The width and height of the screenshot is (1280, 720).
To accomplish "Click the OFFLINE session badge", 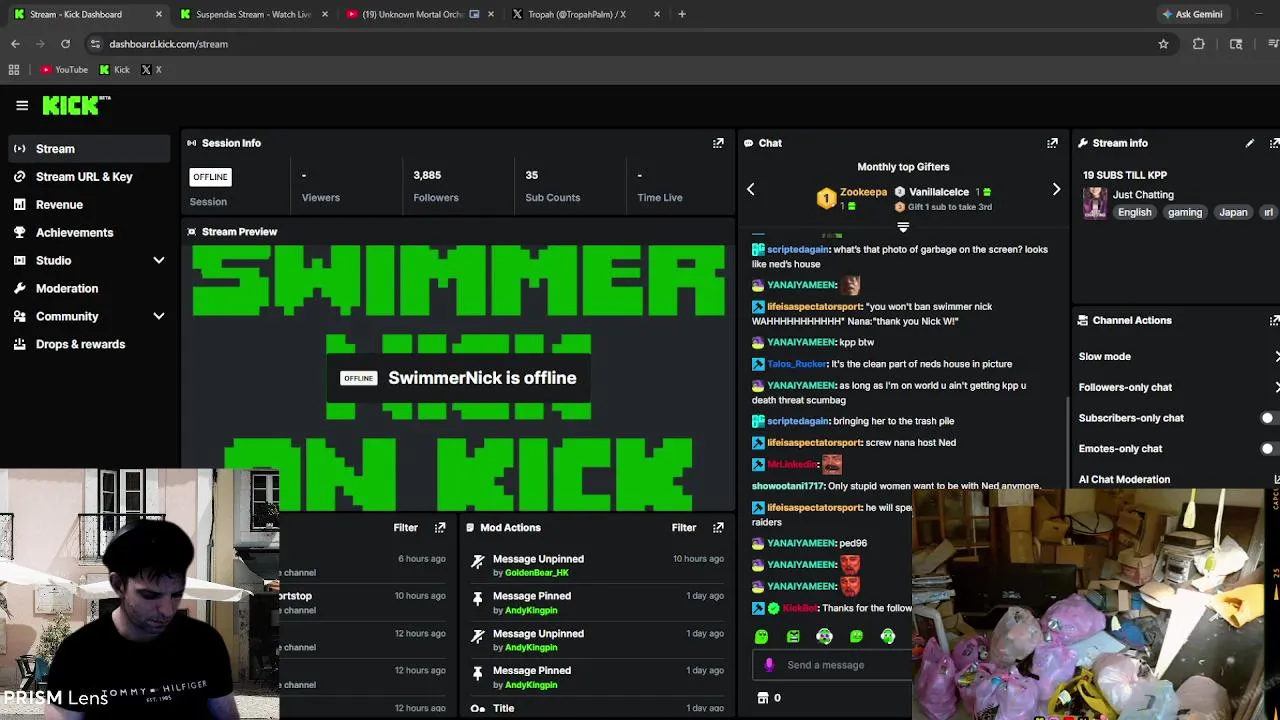I will (210, 177).
